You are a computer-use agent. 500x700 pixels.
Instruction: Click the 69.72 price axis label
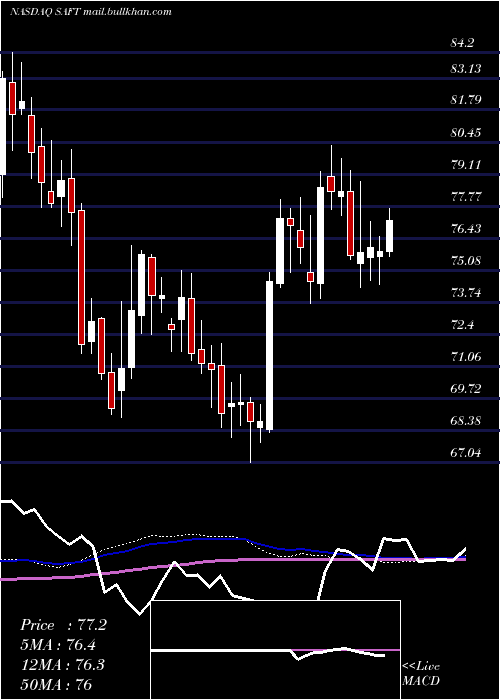click(x=466, y=389)
